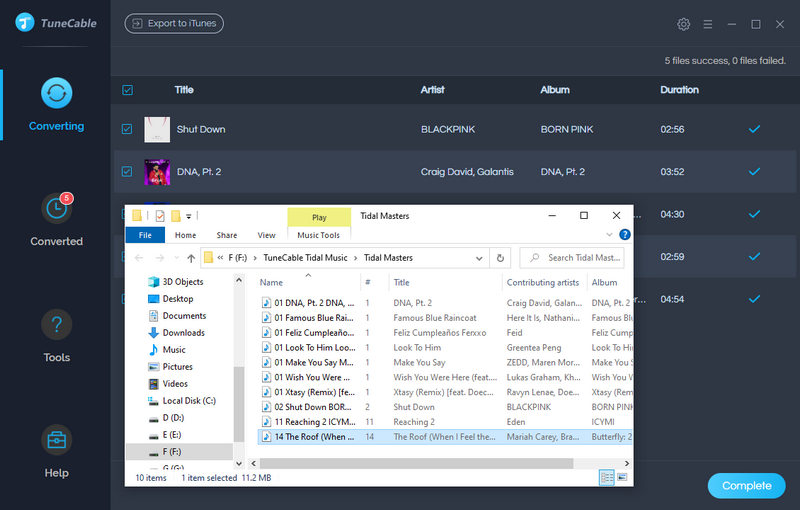800x510 pixels.
Task: Open the Converting section in TuneCable sidebar
Action: pos(56,105)
